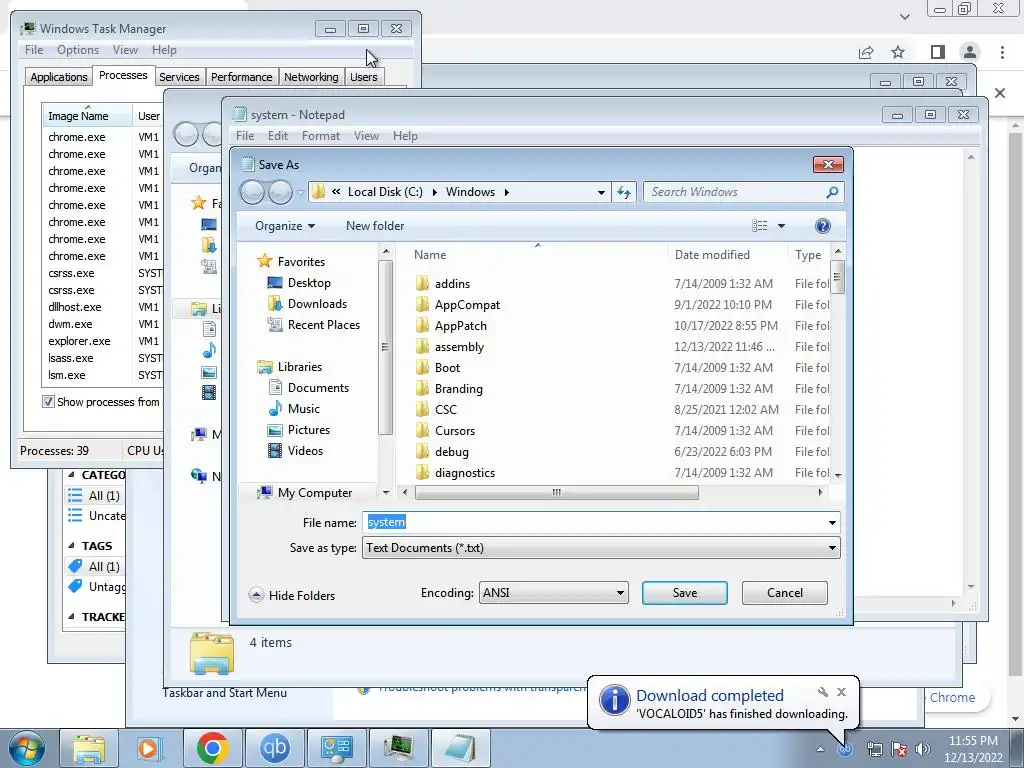Select the assembly folder
Image resolution: width=1024 pixels, height=768 pixels.
point(459,347)
